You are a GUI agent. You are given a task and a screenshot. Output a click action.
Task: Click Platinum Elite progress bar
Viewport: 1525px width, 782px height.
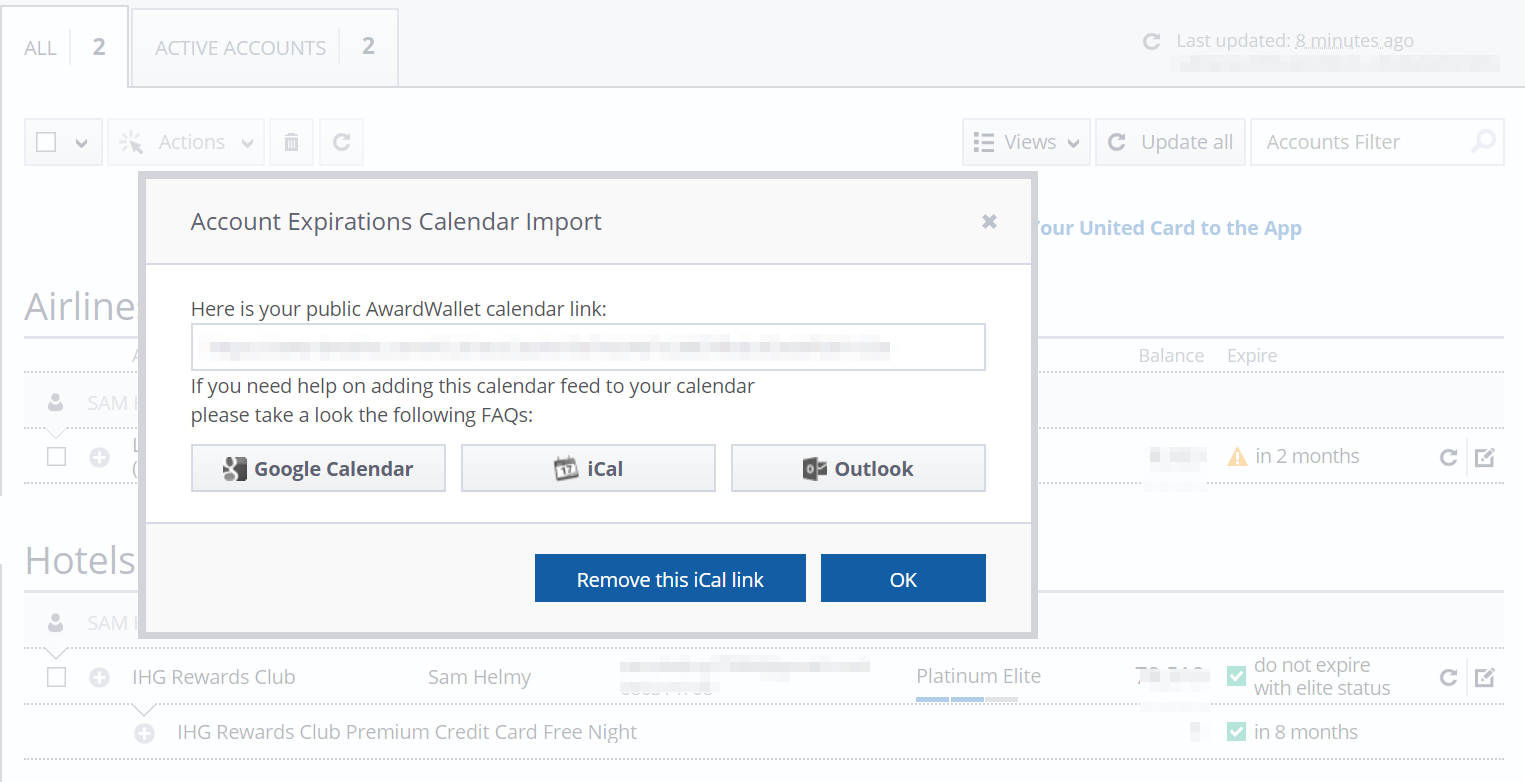(967, 699)
